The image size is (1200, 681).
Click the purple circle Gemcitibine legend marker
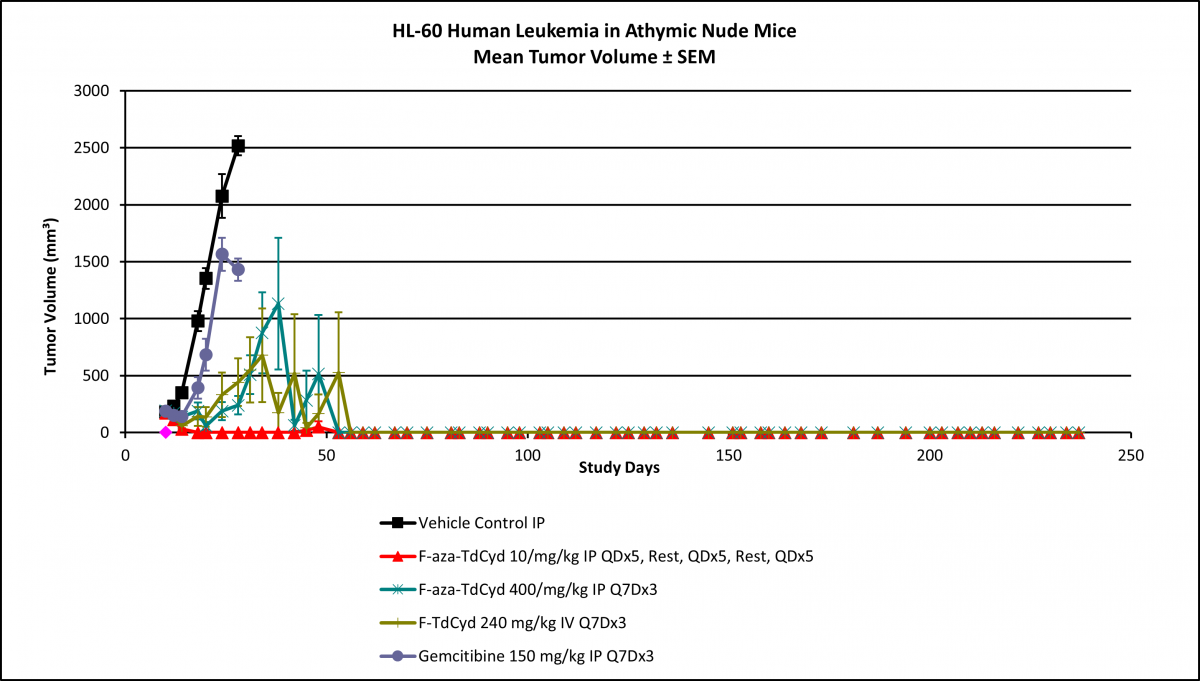coord(398,656)
